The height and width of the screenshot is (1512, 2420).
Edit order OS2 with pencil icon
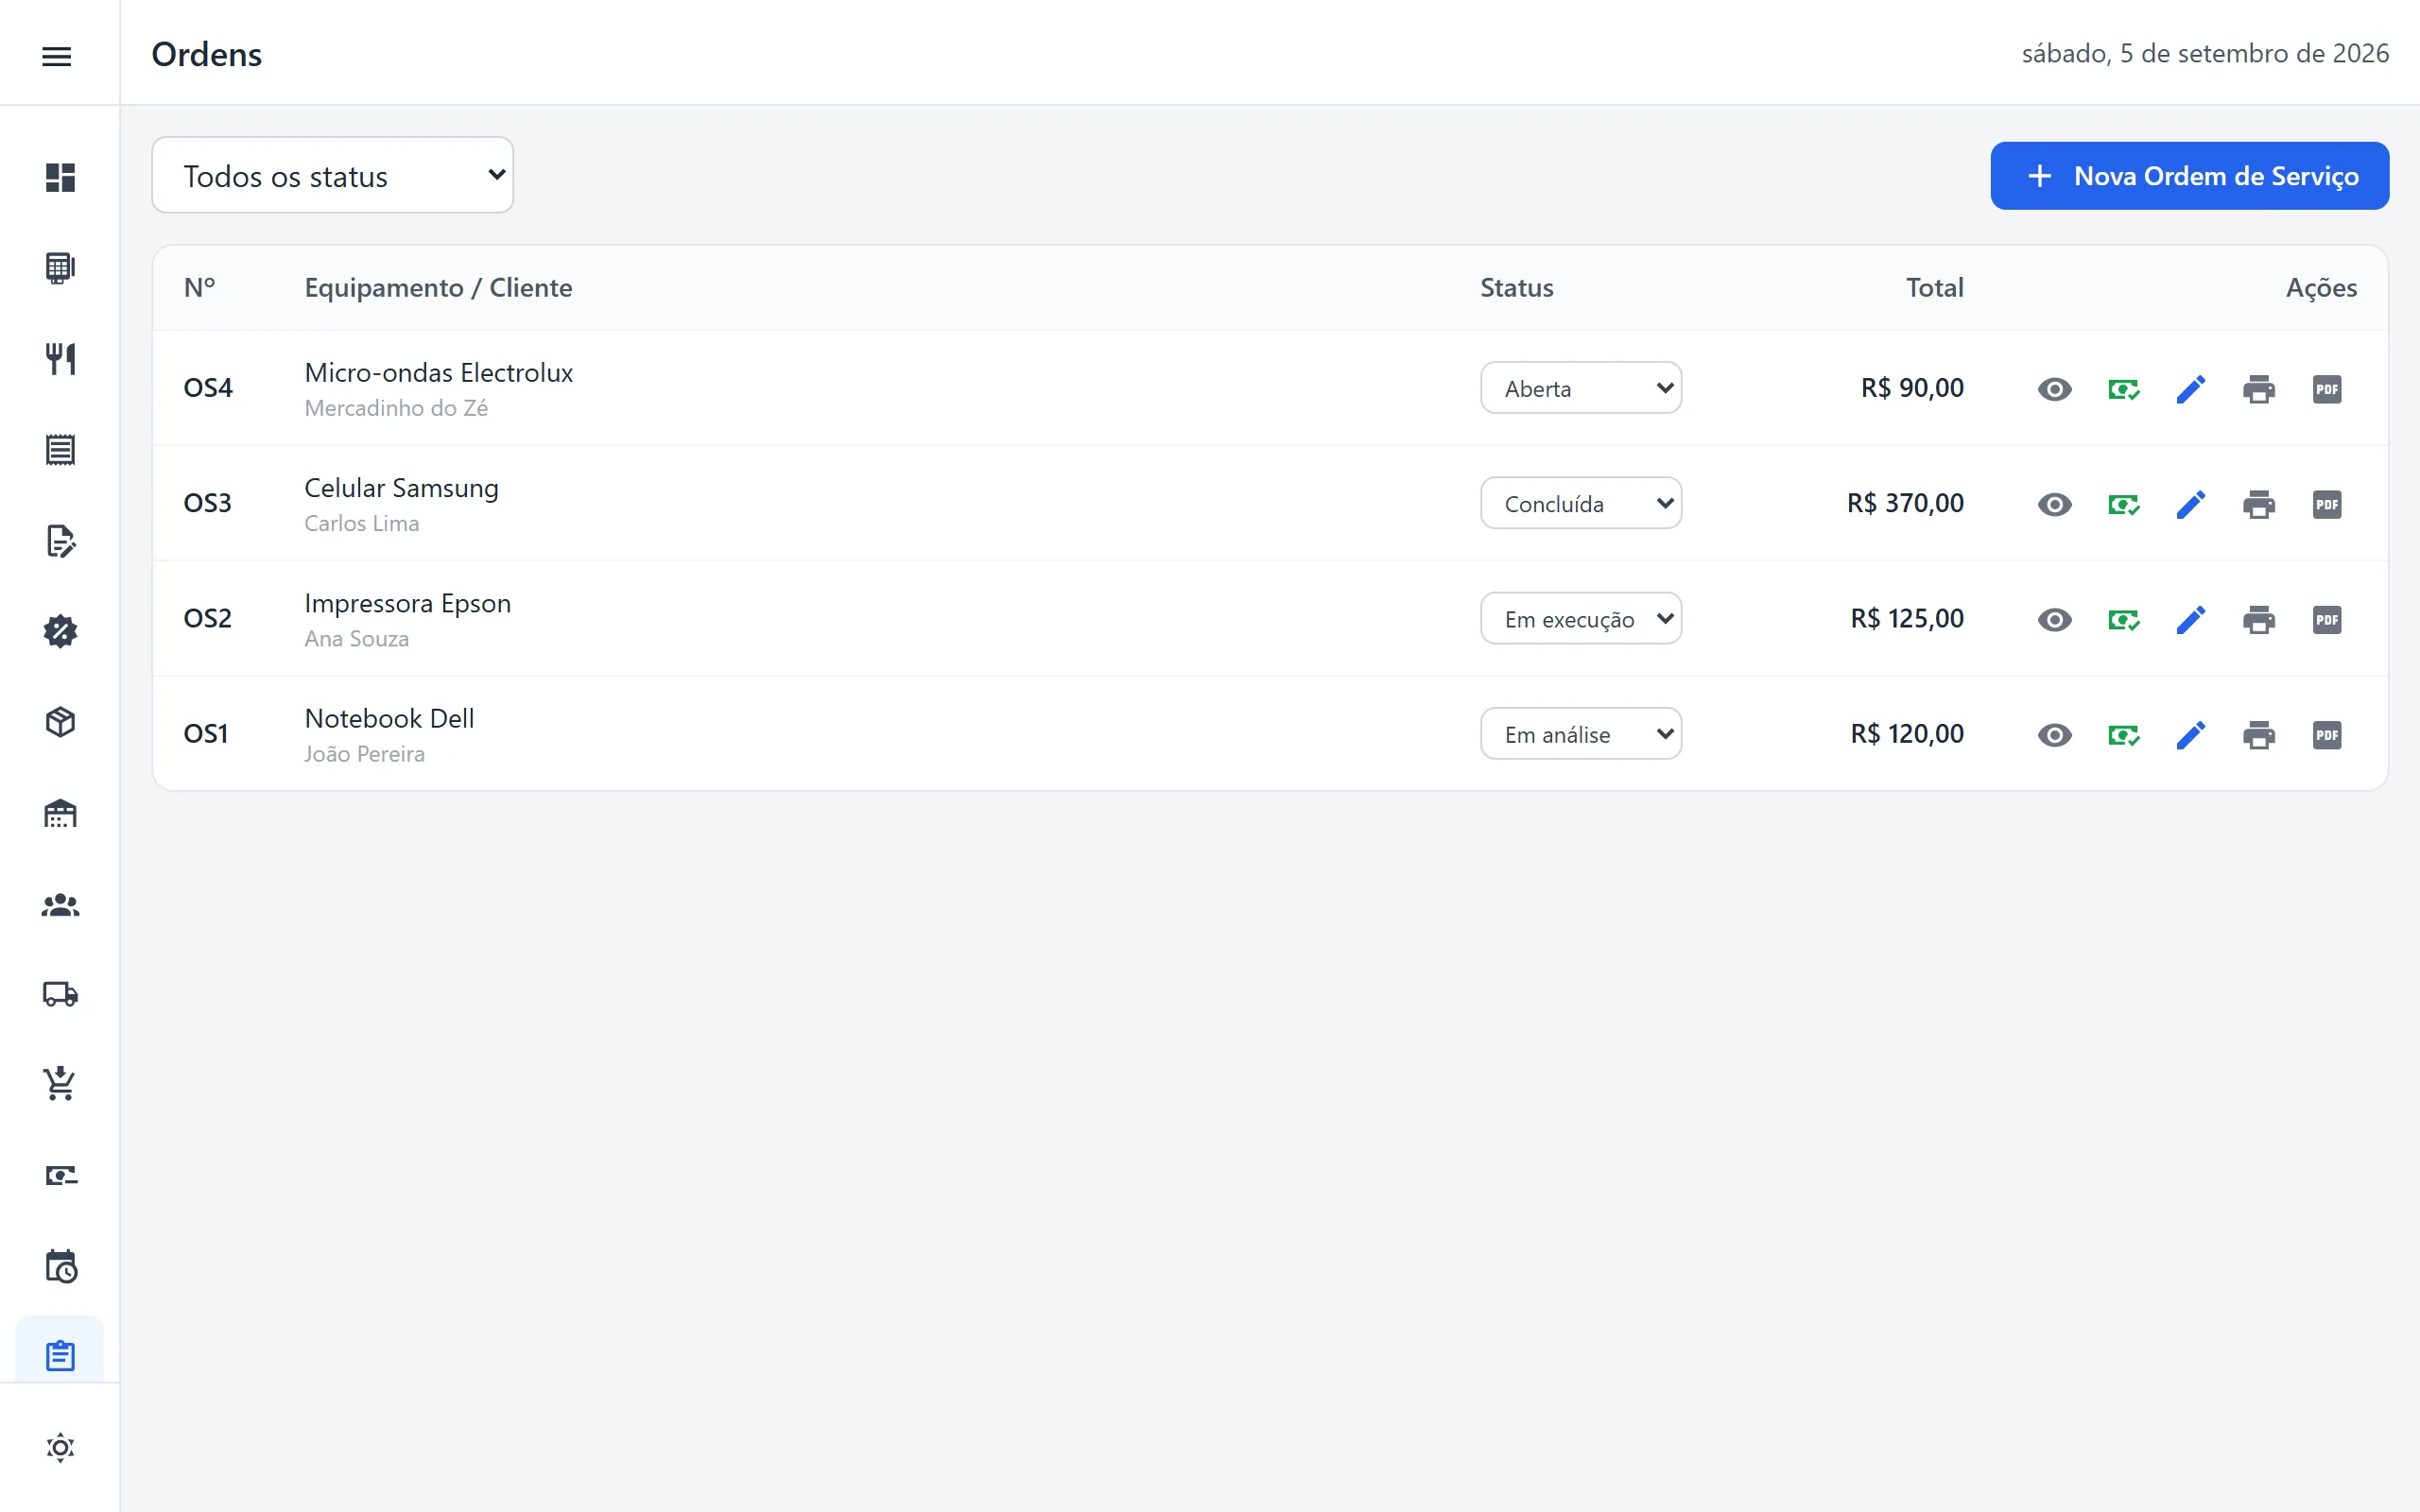click(x=2191, y=620)
